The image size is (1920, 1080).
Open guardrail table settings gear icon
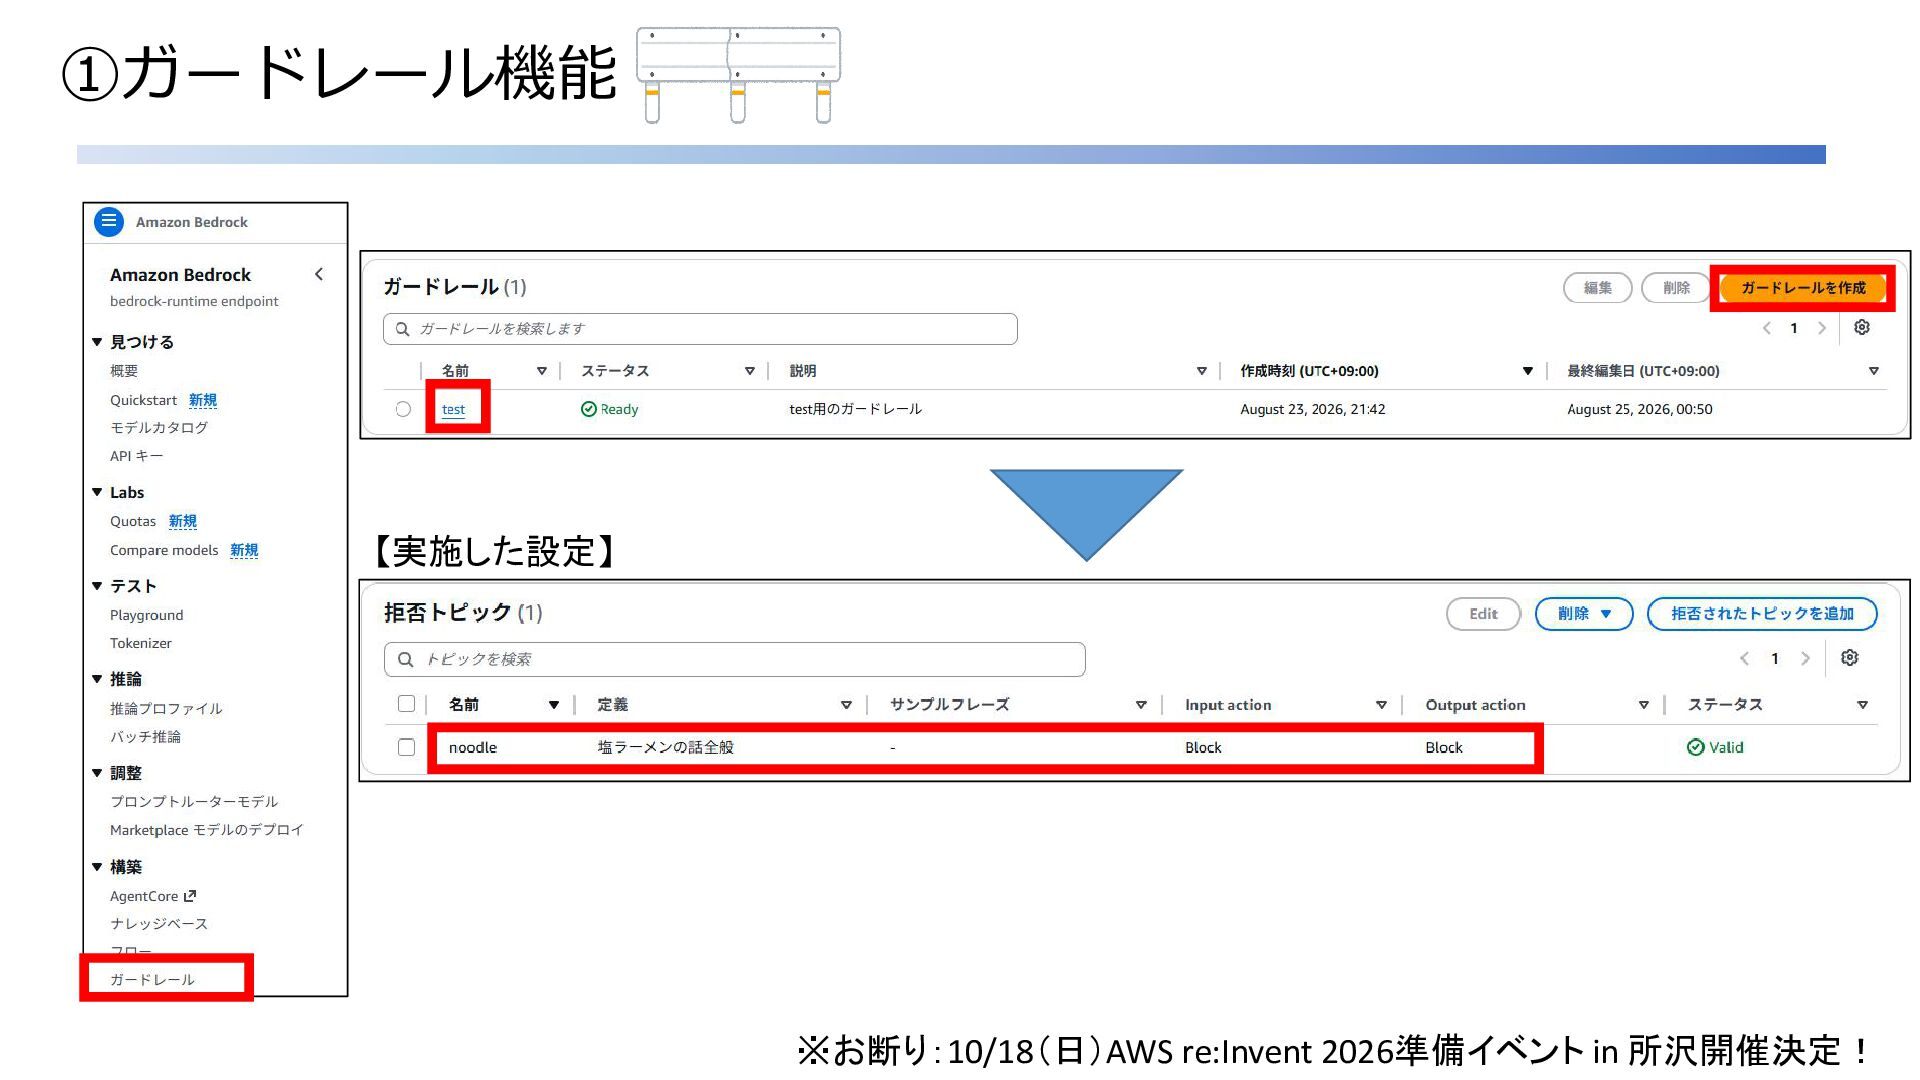click(x=1862, y=328)
